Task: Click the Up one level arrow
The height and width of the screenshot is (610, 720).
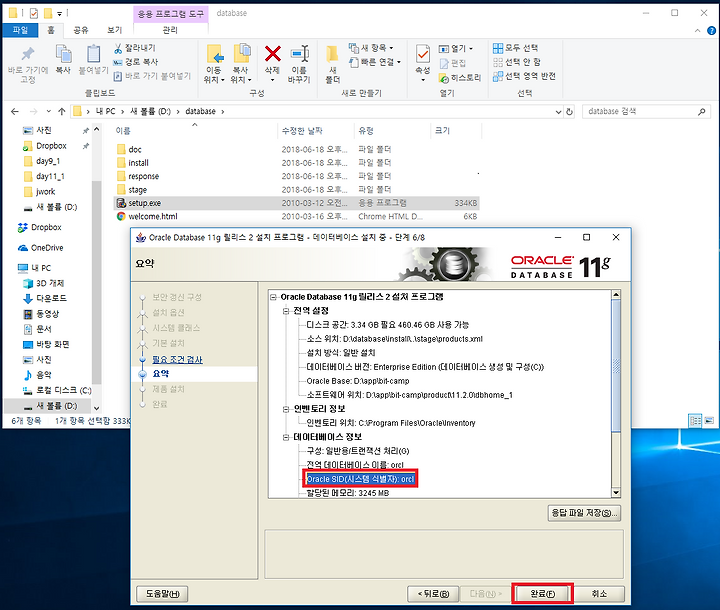Action: pyautogui.click(x=62, y=112)
